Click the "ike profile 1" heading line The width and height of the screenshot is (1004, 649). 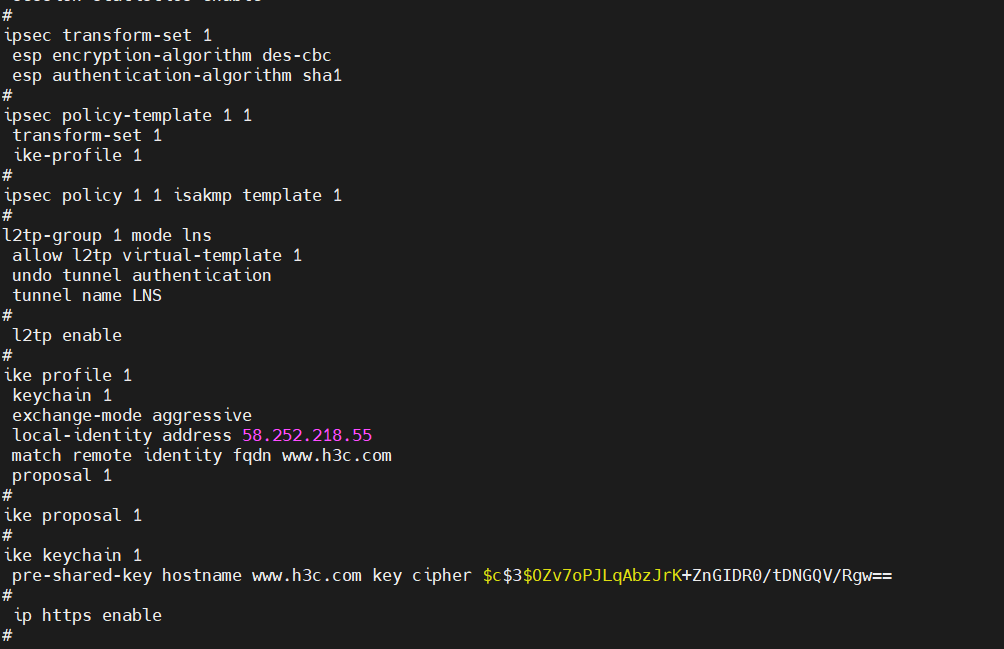pos(68,375)
